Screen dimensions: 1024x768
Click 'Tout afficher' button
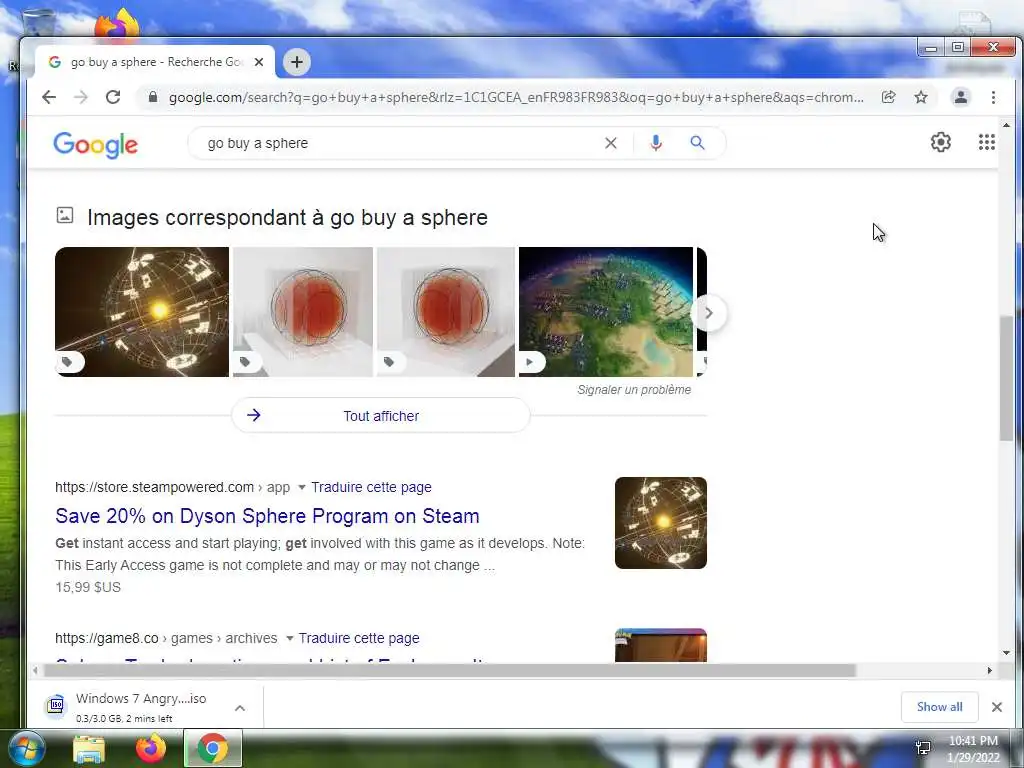381,415
